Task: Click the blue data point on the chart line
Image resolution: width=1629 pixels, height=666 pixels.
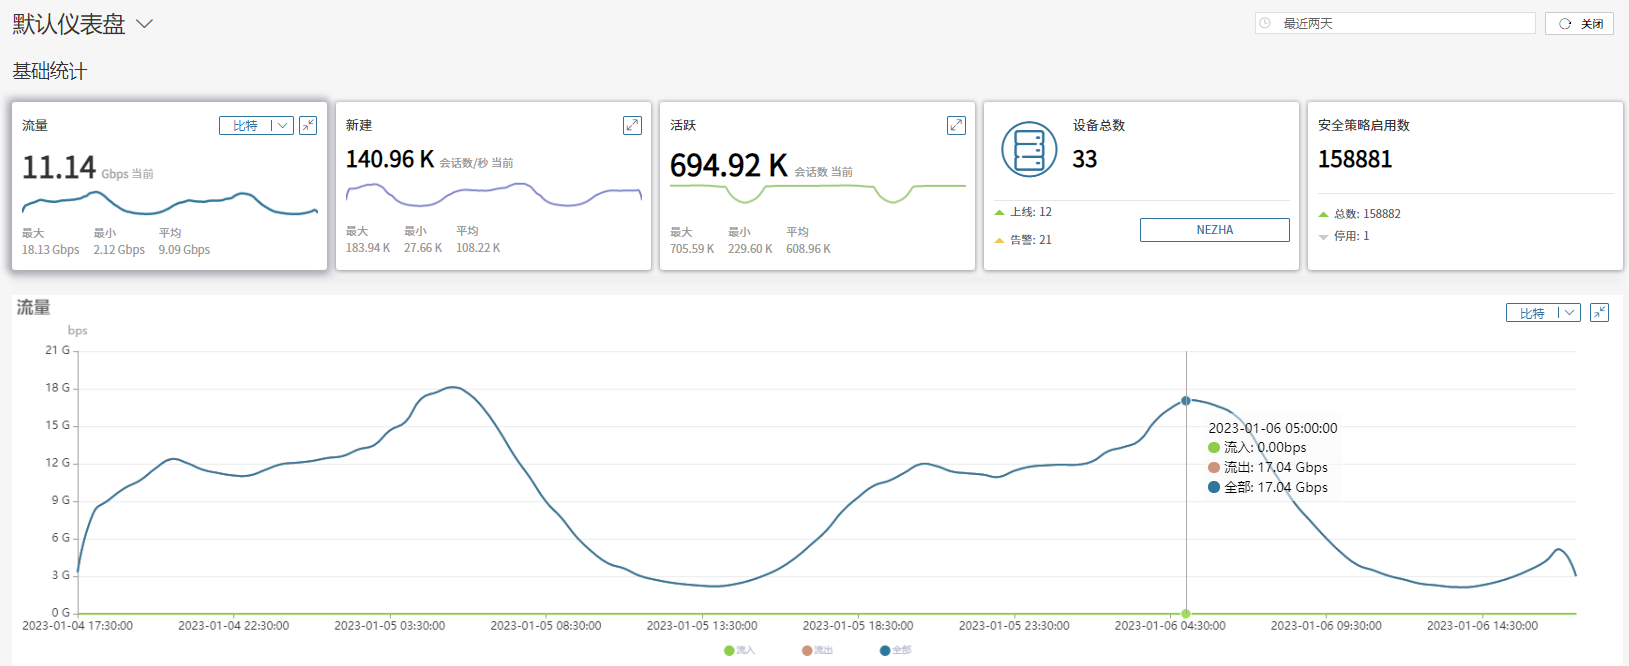Action: click(1186, 401)
